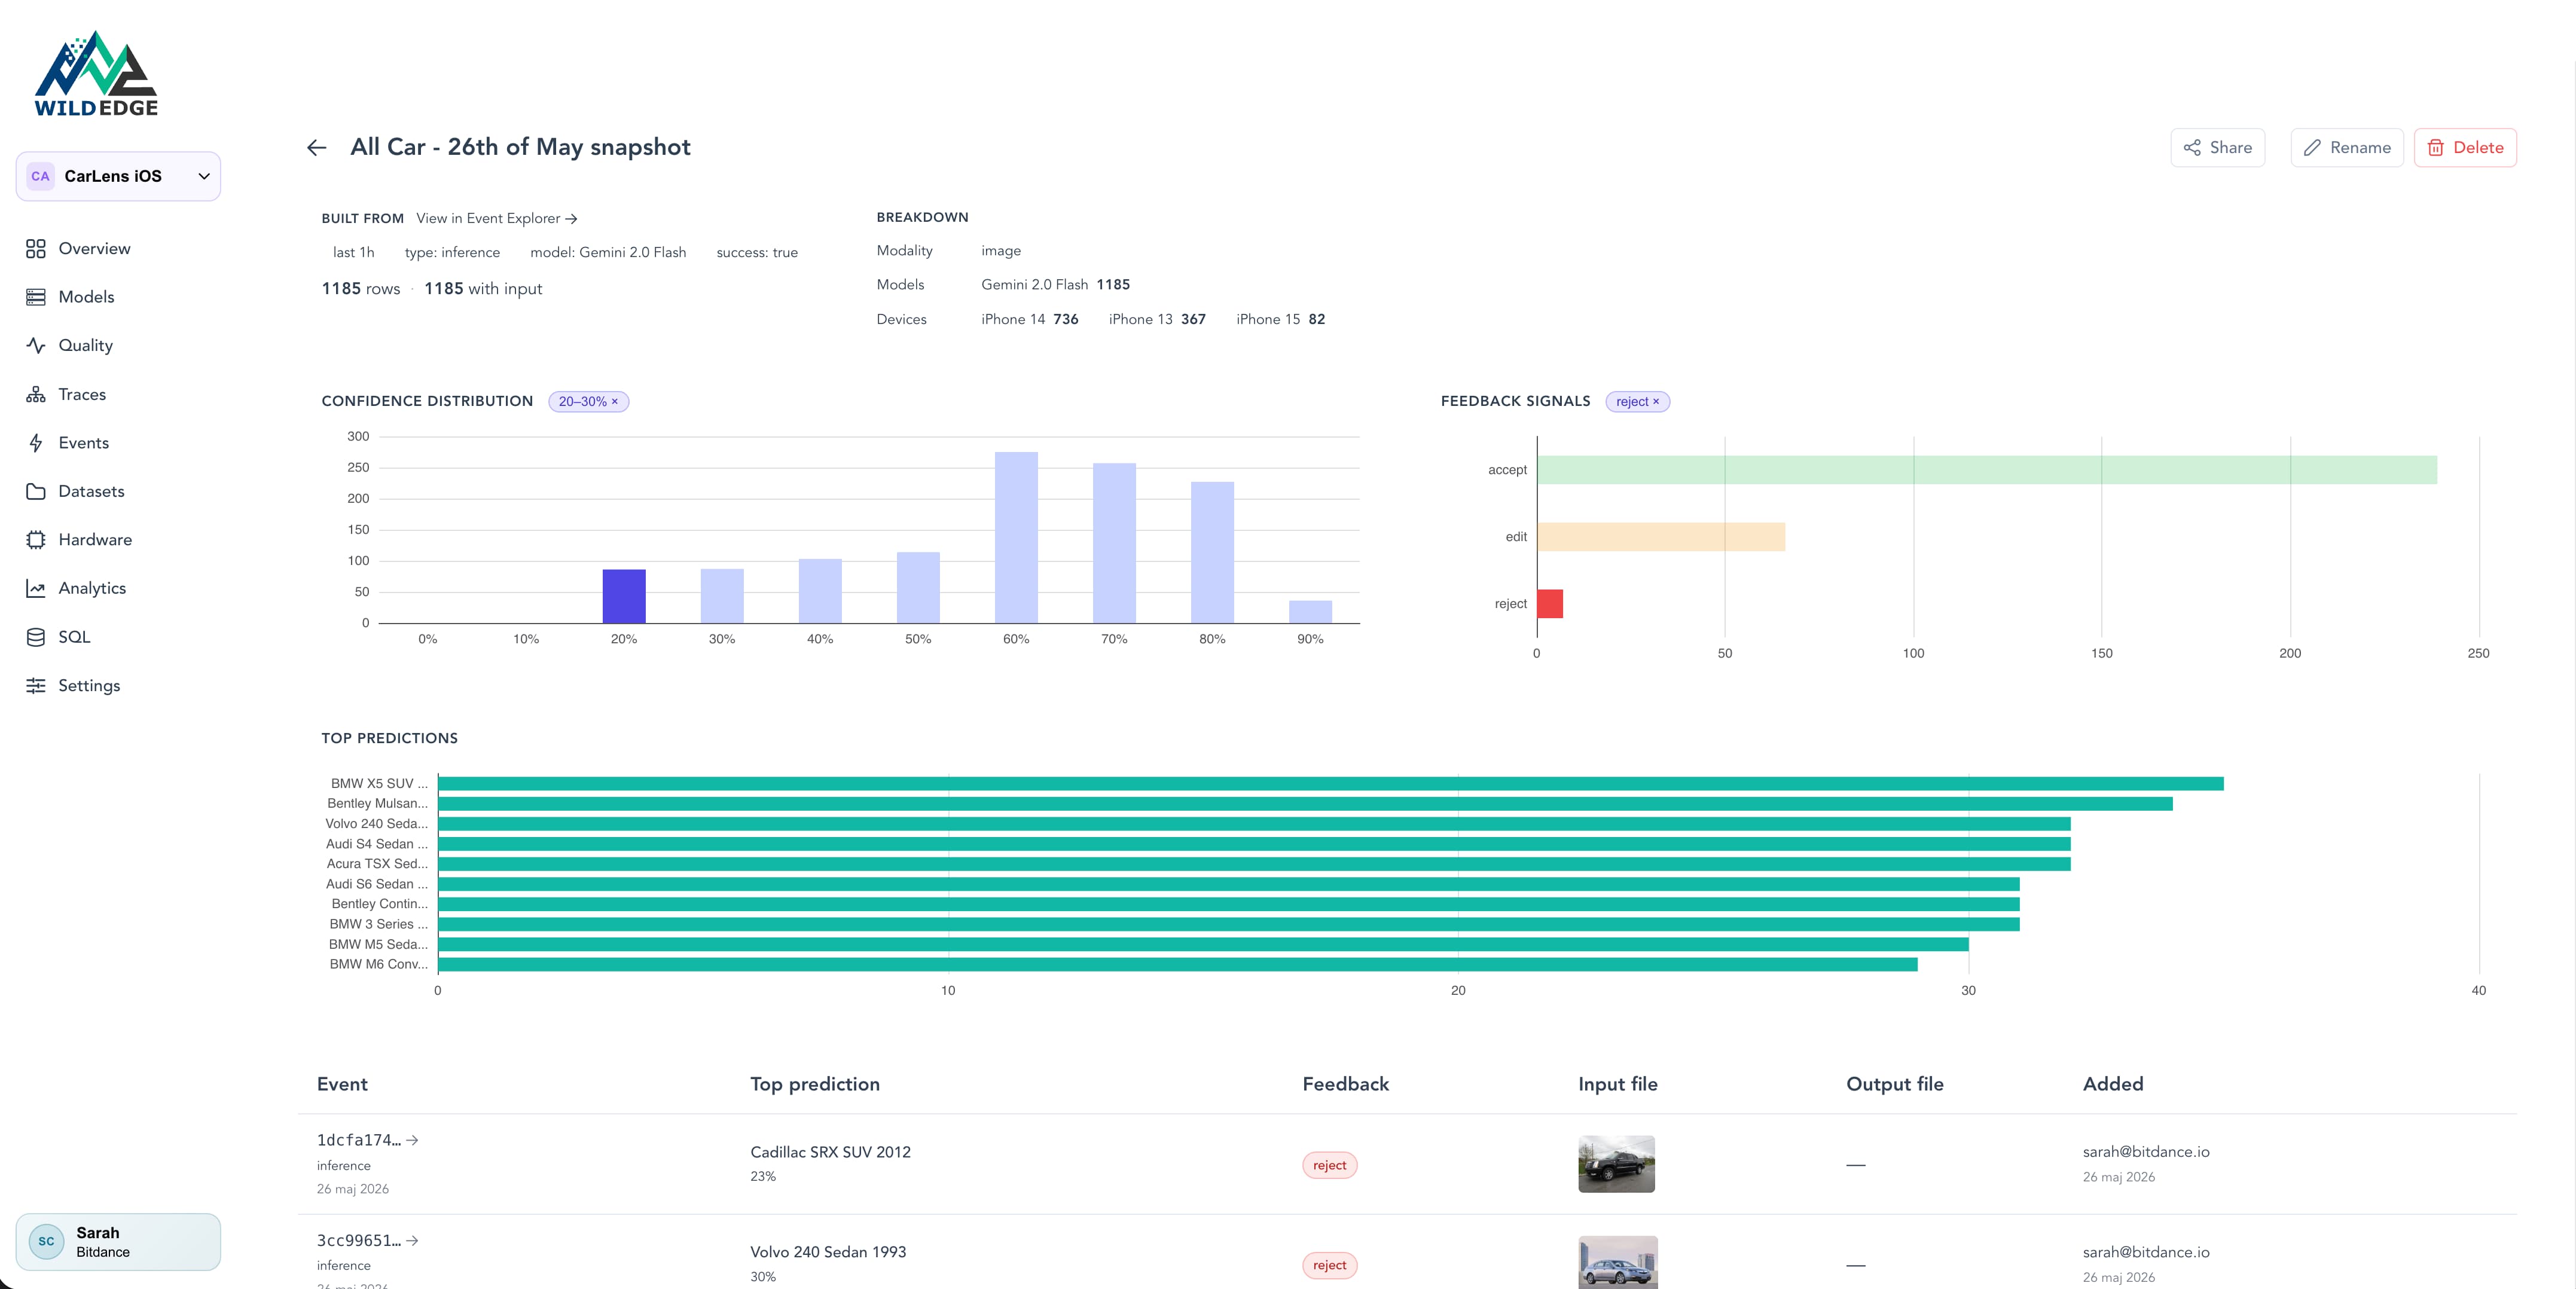Click the BMW X5 SUV prediction bar
The height and width of the screenshot is (1289, 2576).
[1331, 784]
